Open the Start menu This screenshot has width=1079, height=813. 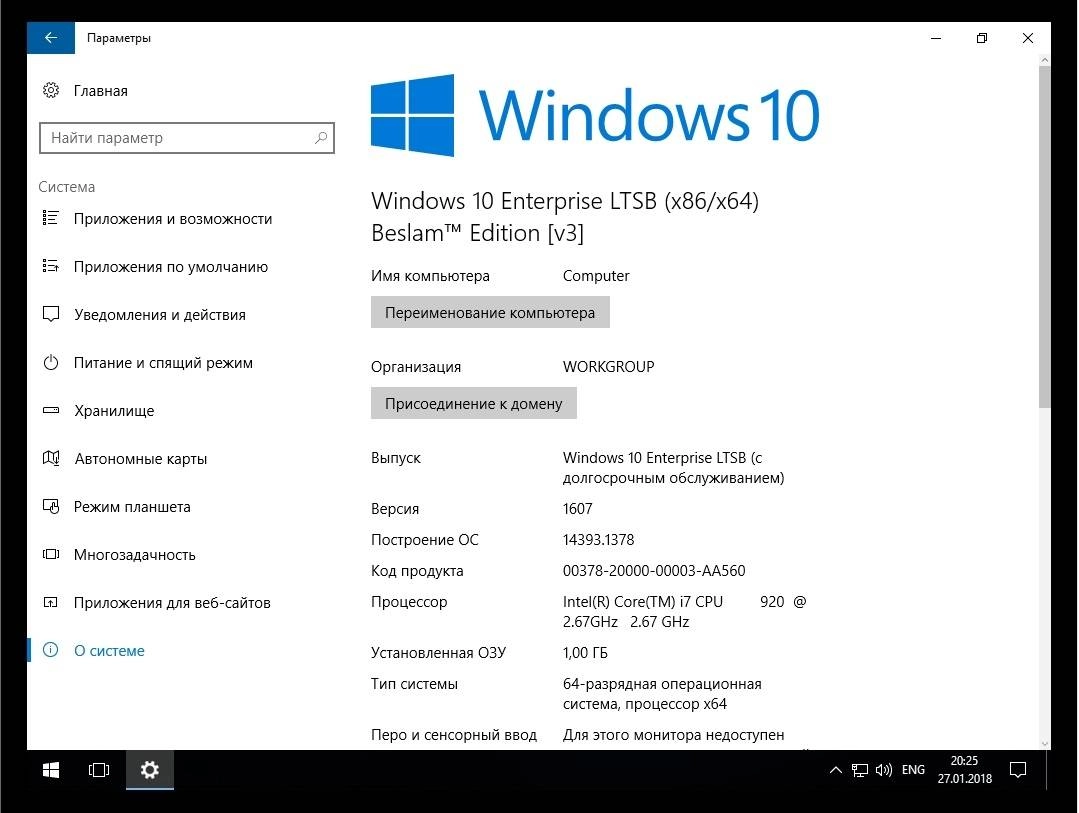tap(50, 770)
